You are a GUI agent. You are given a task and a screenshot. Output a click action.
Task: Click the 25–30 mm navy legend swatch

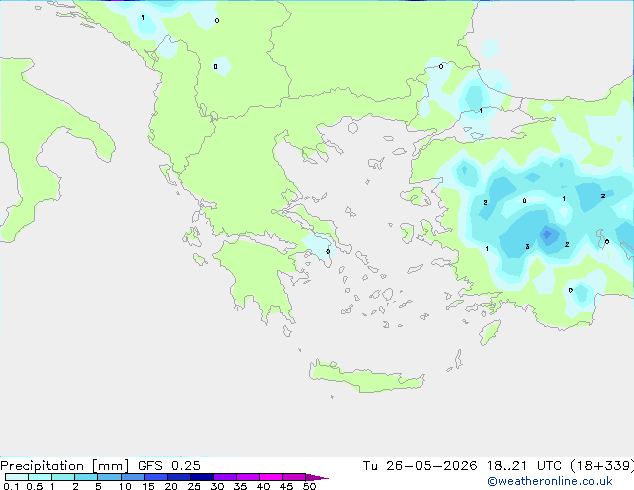click(x=202, y=477)
